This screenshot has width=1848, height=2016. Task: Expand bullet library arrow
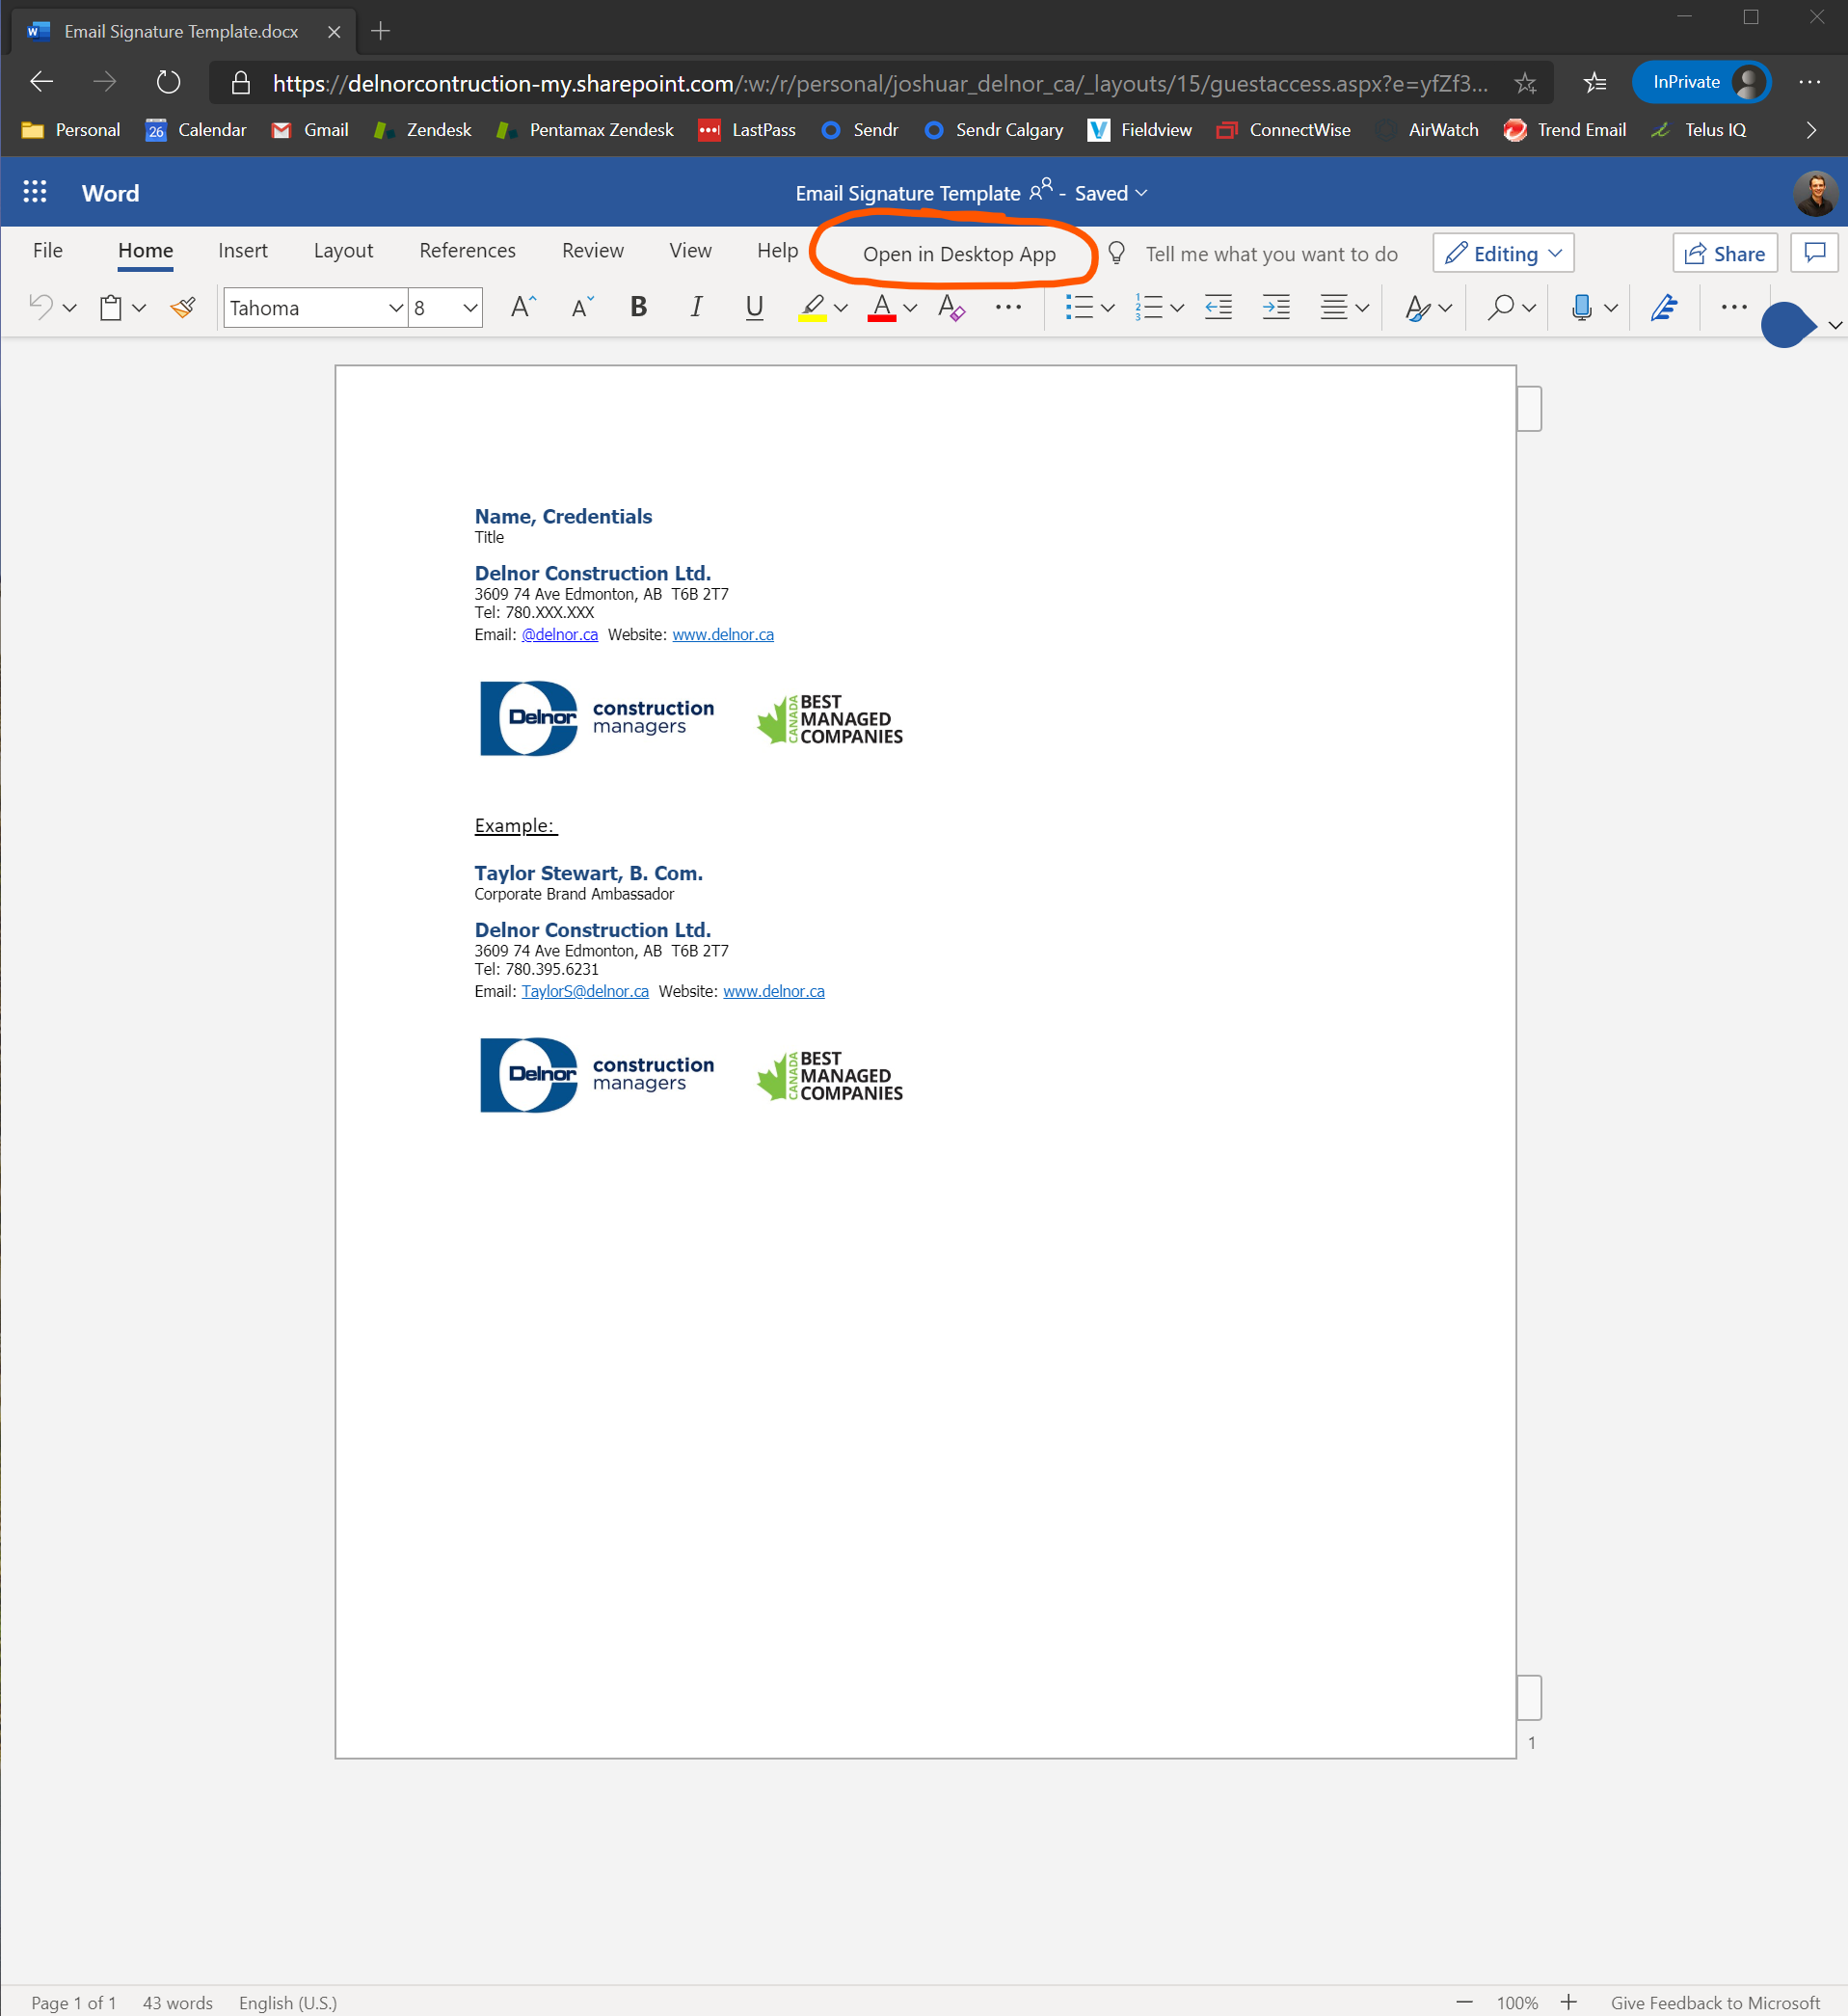[x=1107, y=308]
